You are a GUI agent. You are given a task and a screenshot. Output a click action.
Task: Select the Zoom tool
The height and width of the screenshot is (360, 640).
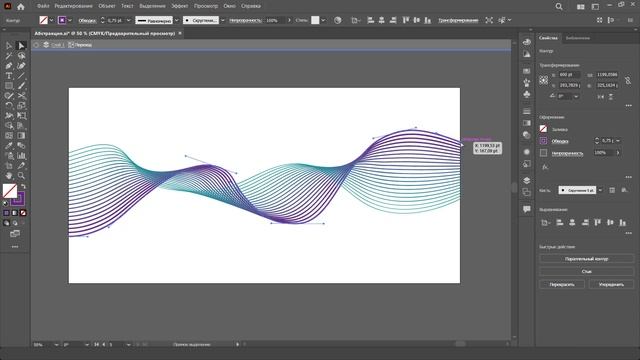coord(21,176)
